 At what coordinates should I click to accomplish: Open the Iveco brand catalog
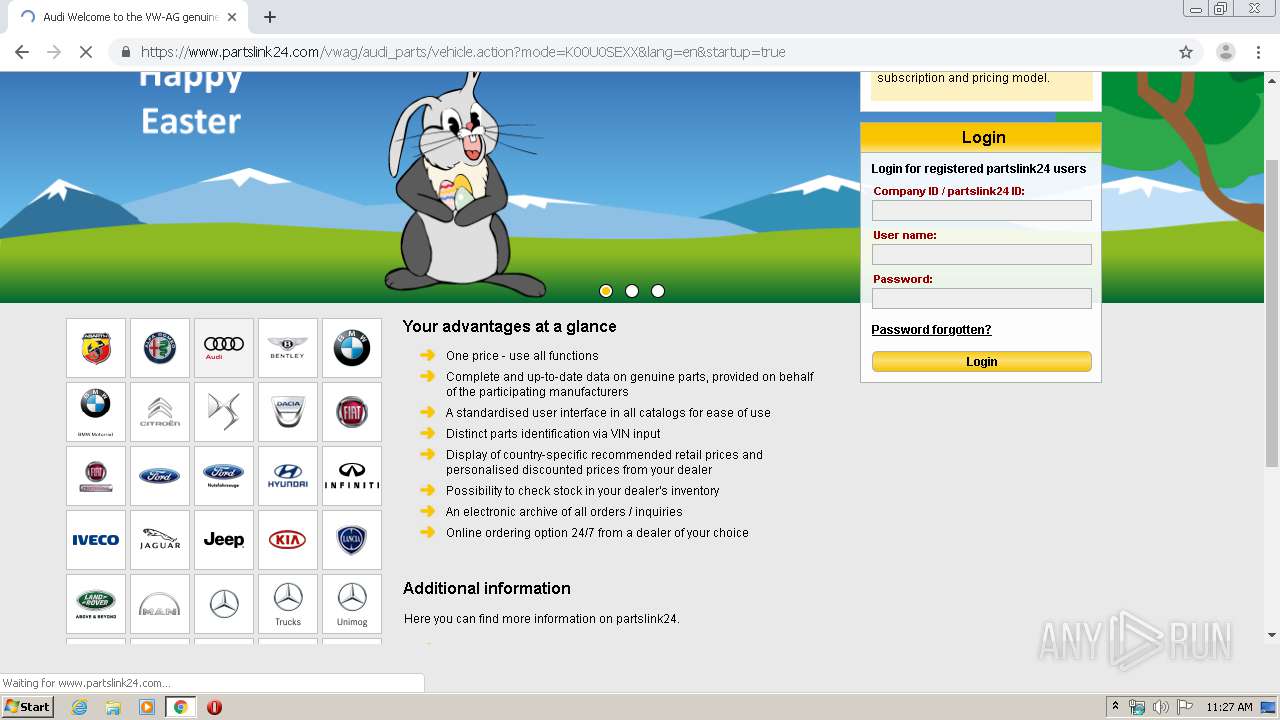96,540
